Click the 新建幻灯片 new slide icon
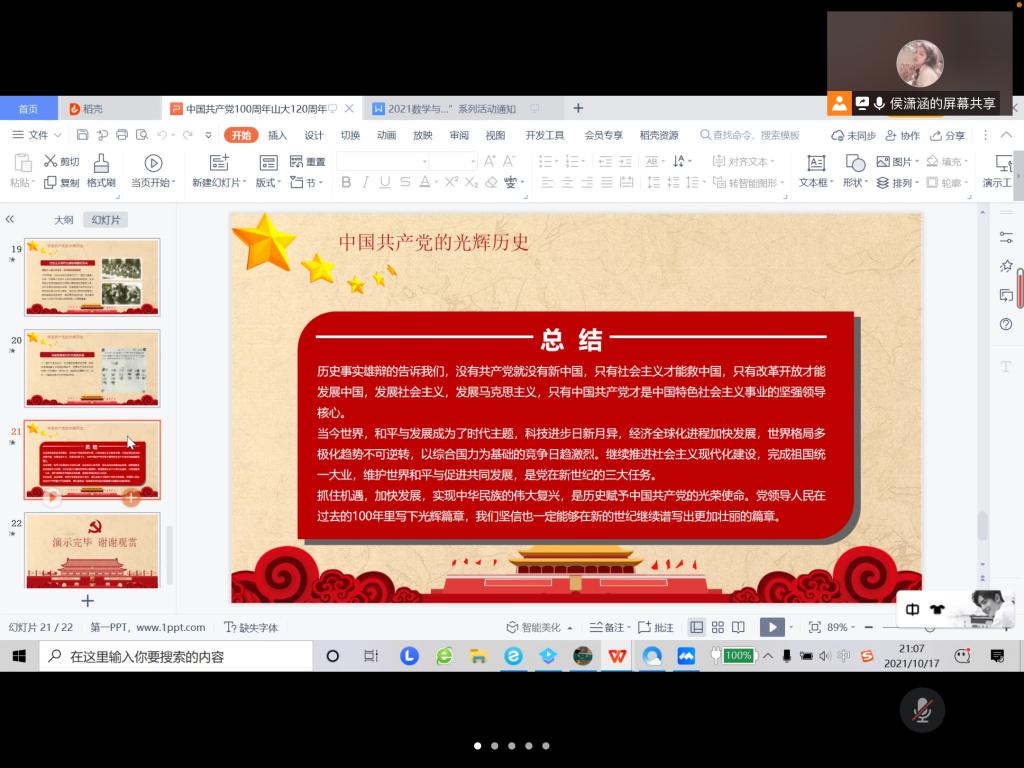The image size is (1024, 768). pyautogui.click(x=219, y=163)
